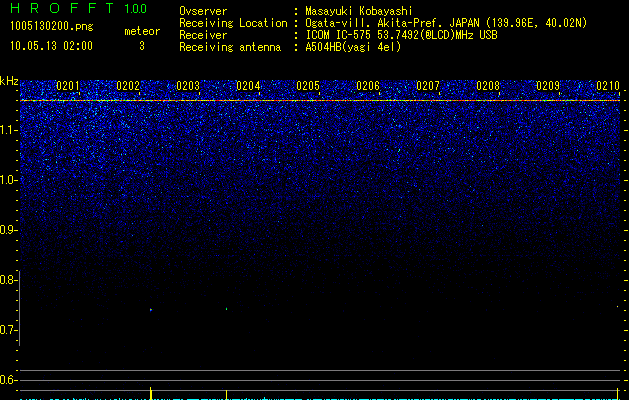Image resolution: width=629 pixels, height=400 pixels.
Task: Click the 0.6 kHz frequency axis label
Action: point(8,380)
